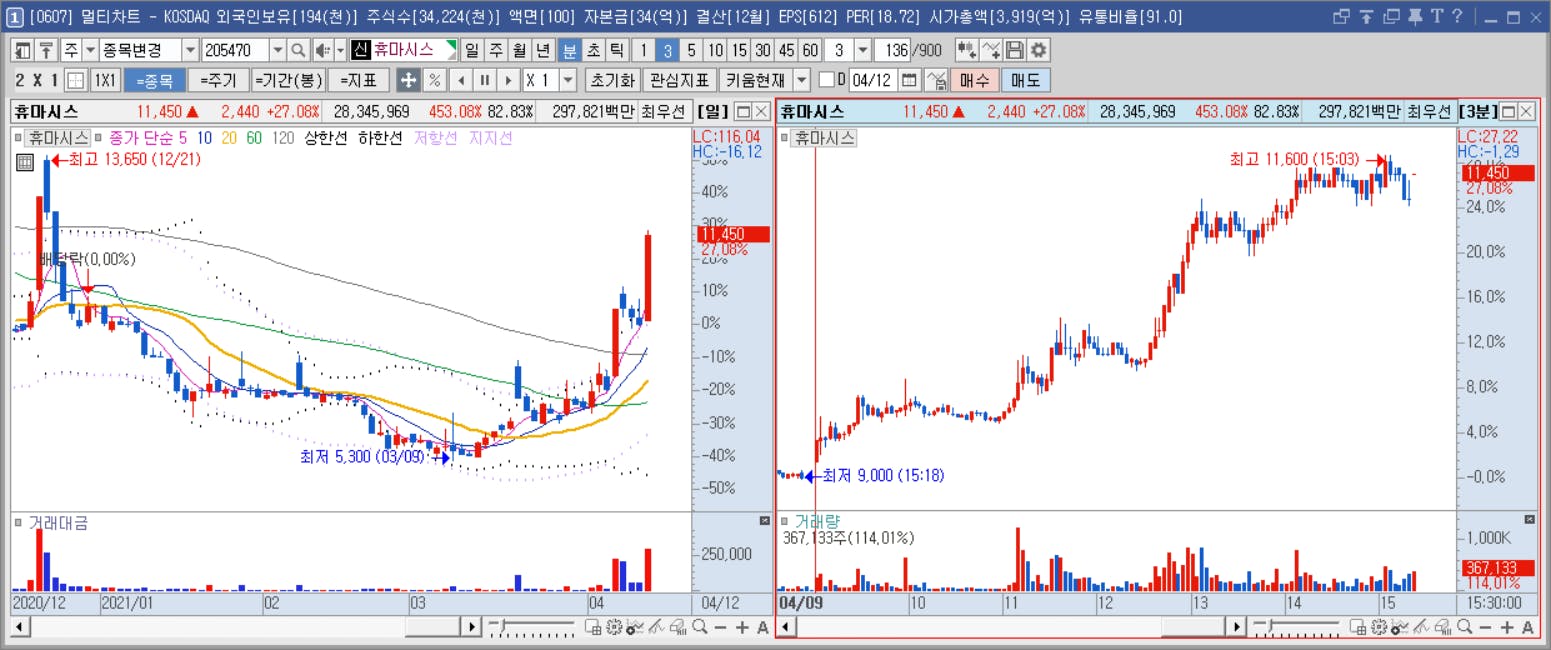Zoom in with plus icon under daily chart
Image resolution: width=1551 pixels, height=650 pixels.
coord(742,627)
